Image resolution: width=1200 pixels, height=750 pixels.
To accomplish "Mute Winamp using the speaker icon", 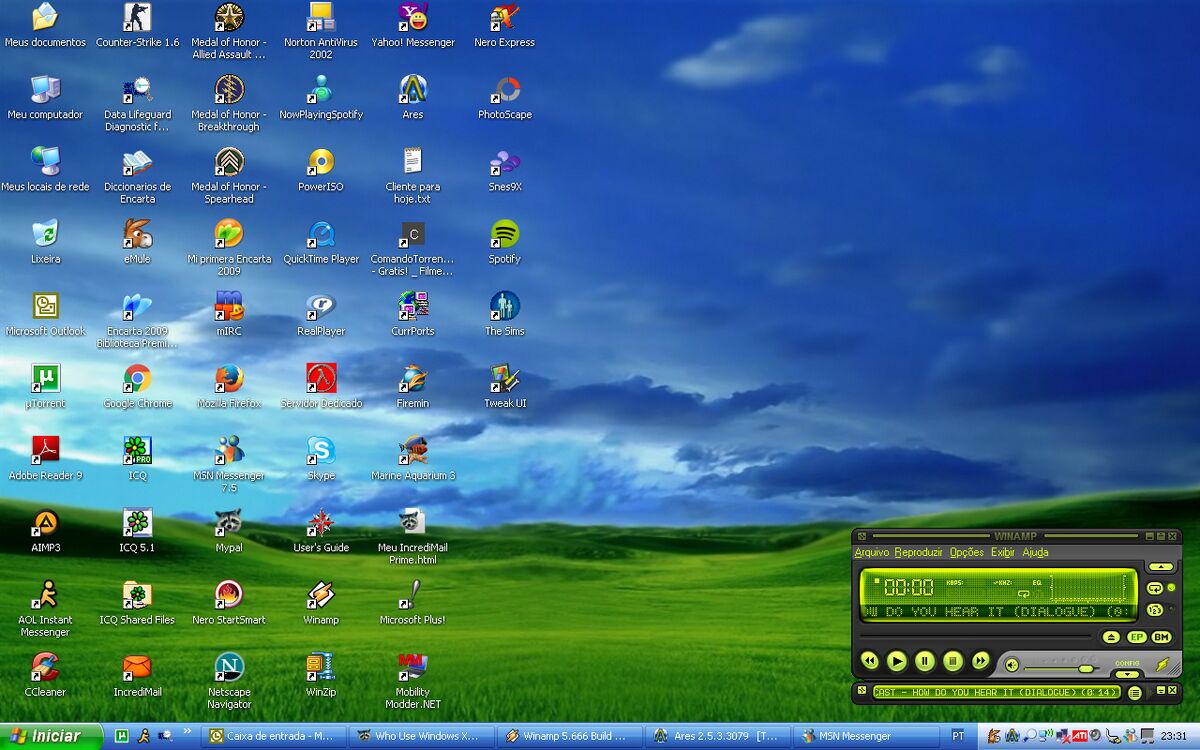I will click(1012, 665).
